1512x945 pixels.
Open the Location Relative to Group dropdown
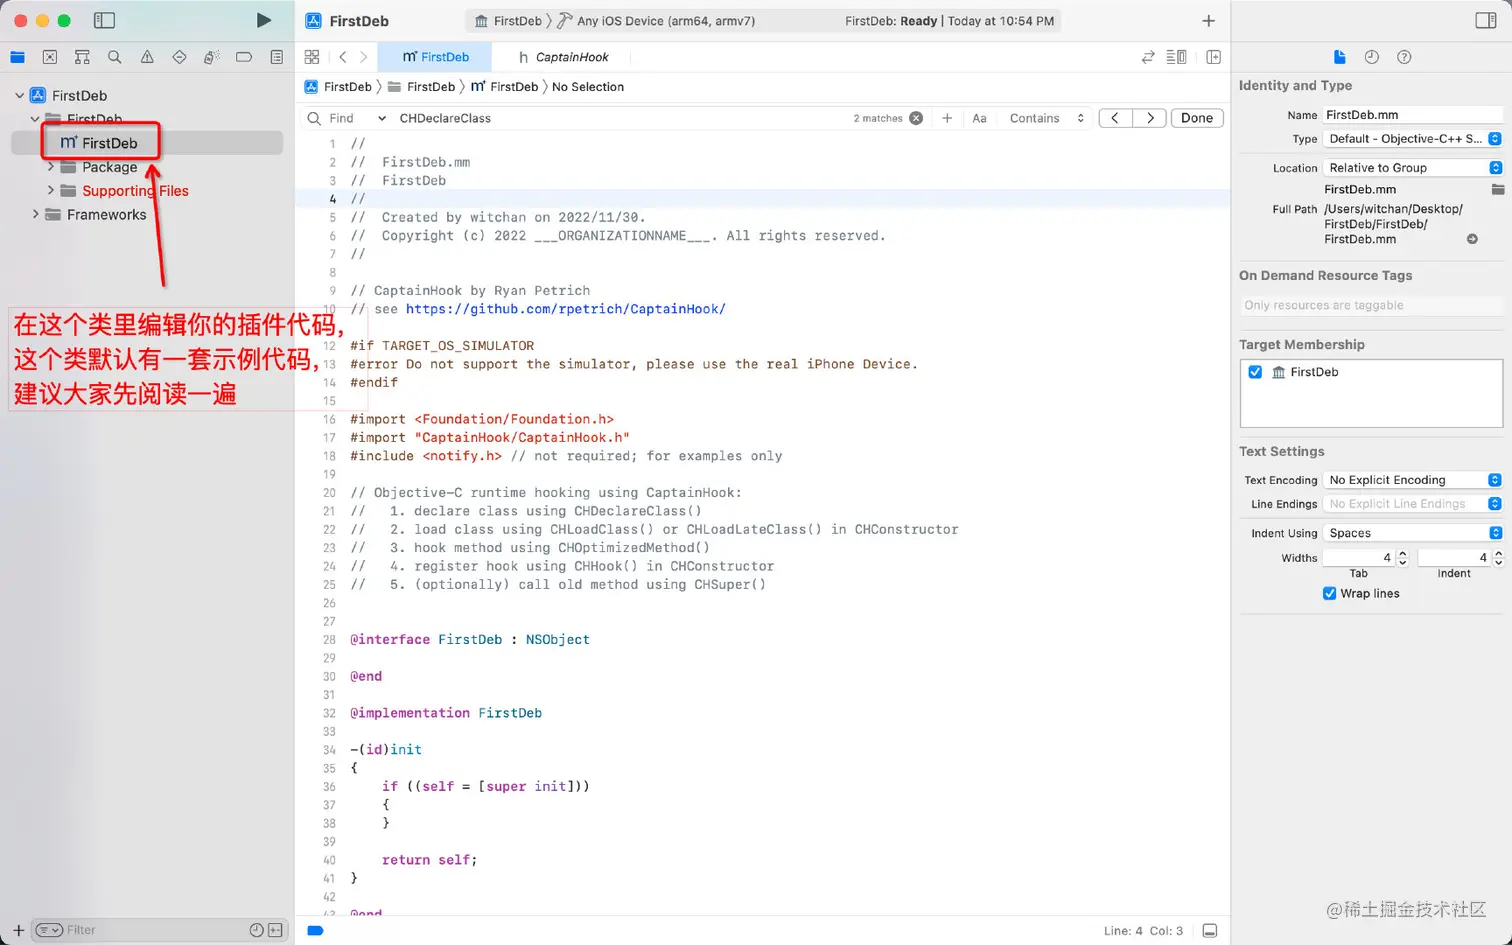[x=1412, y=168]
